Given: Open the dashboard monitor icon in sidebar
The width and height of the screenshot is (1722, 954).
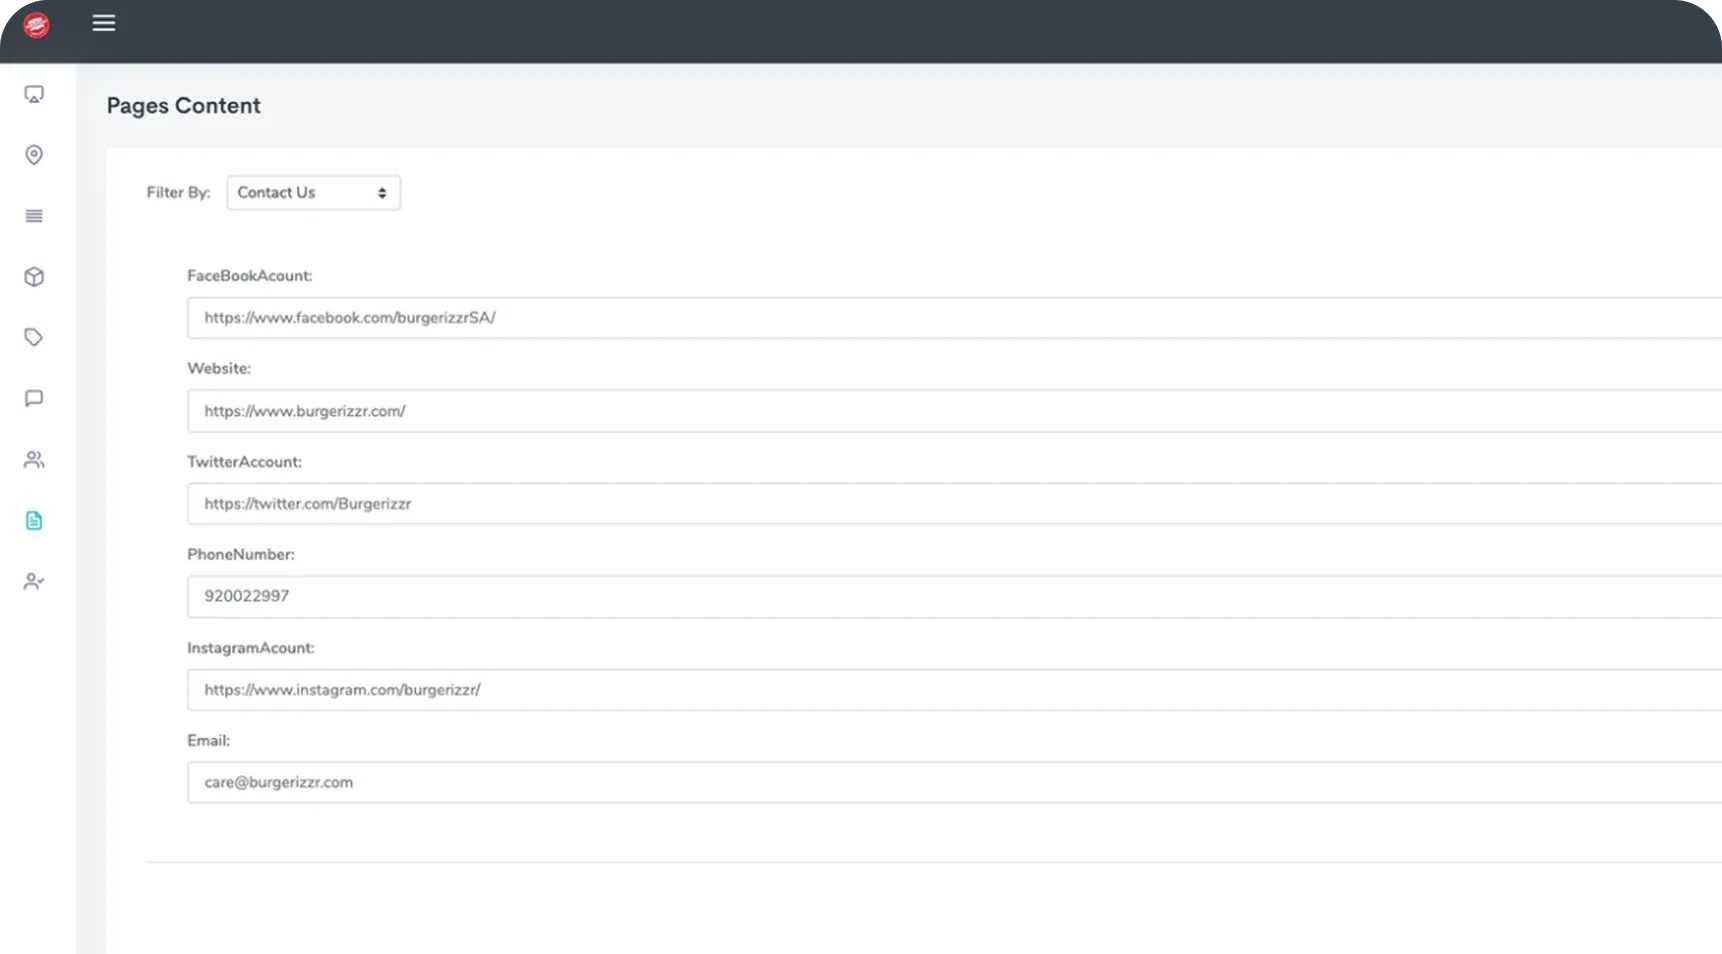Looking at the screenshot, I should point(34,94).
